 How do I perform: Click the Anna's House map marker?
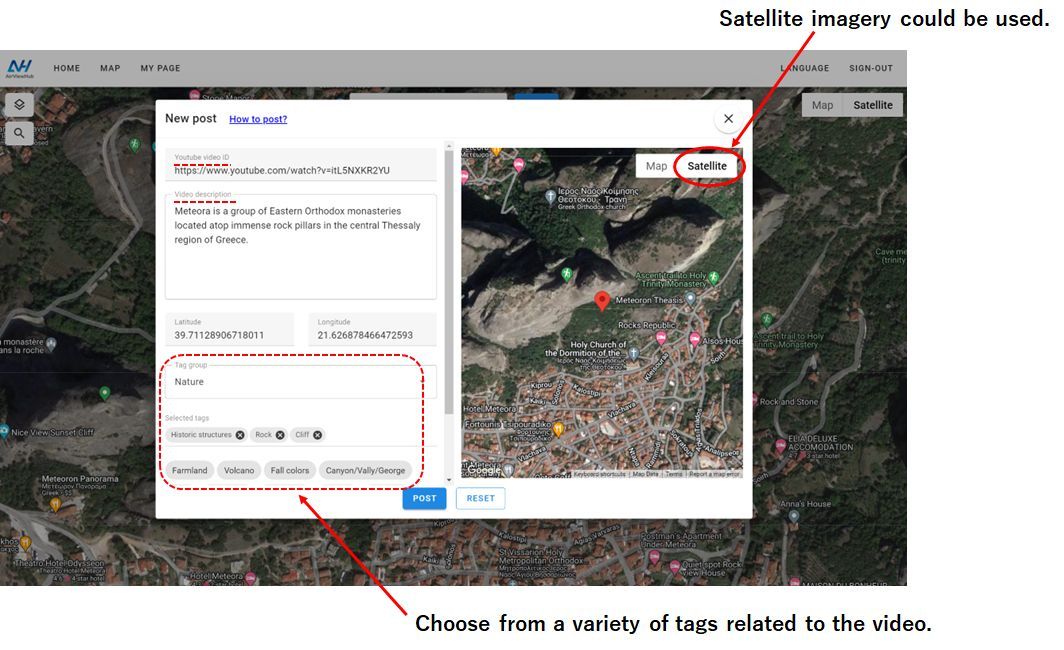click(x=793, y=516)
